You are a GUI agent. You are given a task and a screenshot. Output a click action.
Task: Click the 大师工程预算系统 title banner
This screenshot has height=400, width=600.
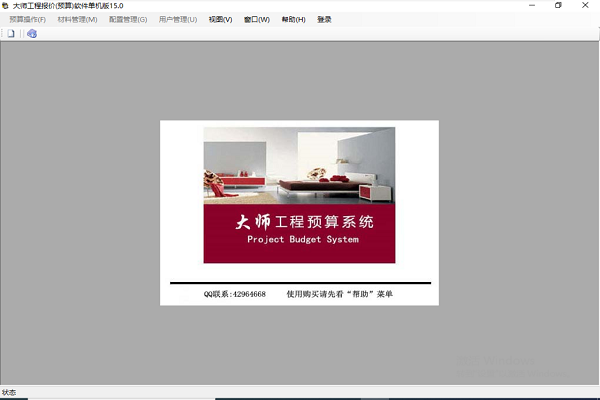pos(305,222)
